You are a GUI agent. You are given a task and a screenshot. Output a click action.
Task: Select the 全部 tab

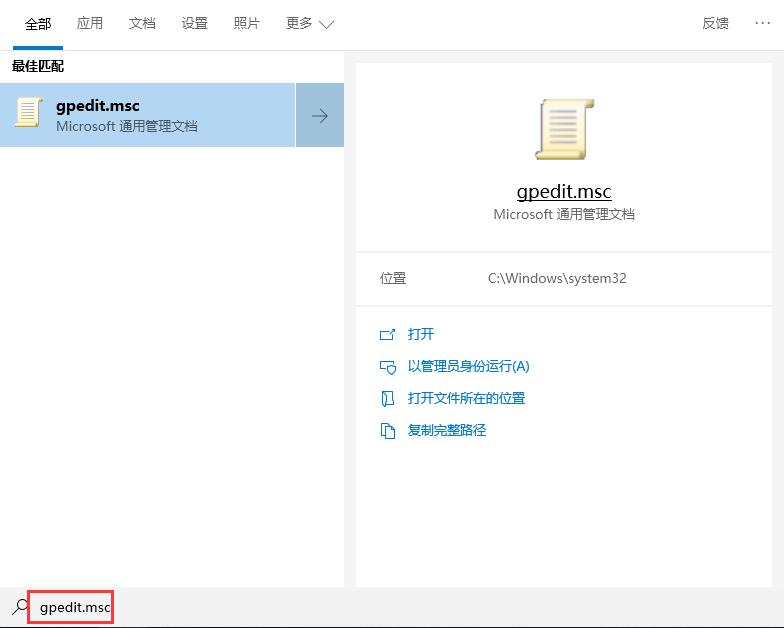pos(38,24)
